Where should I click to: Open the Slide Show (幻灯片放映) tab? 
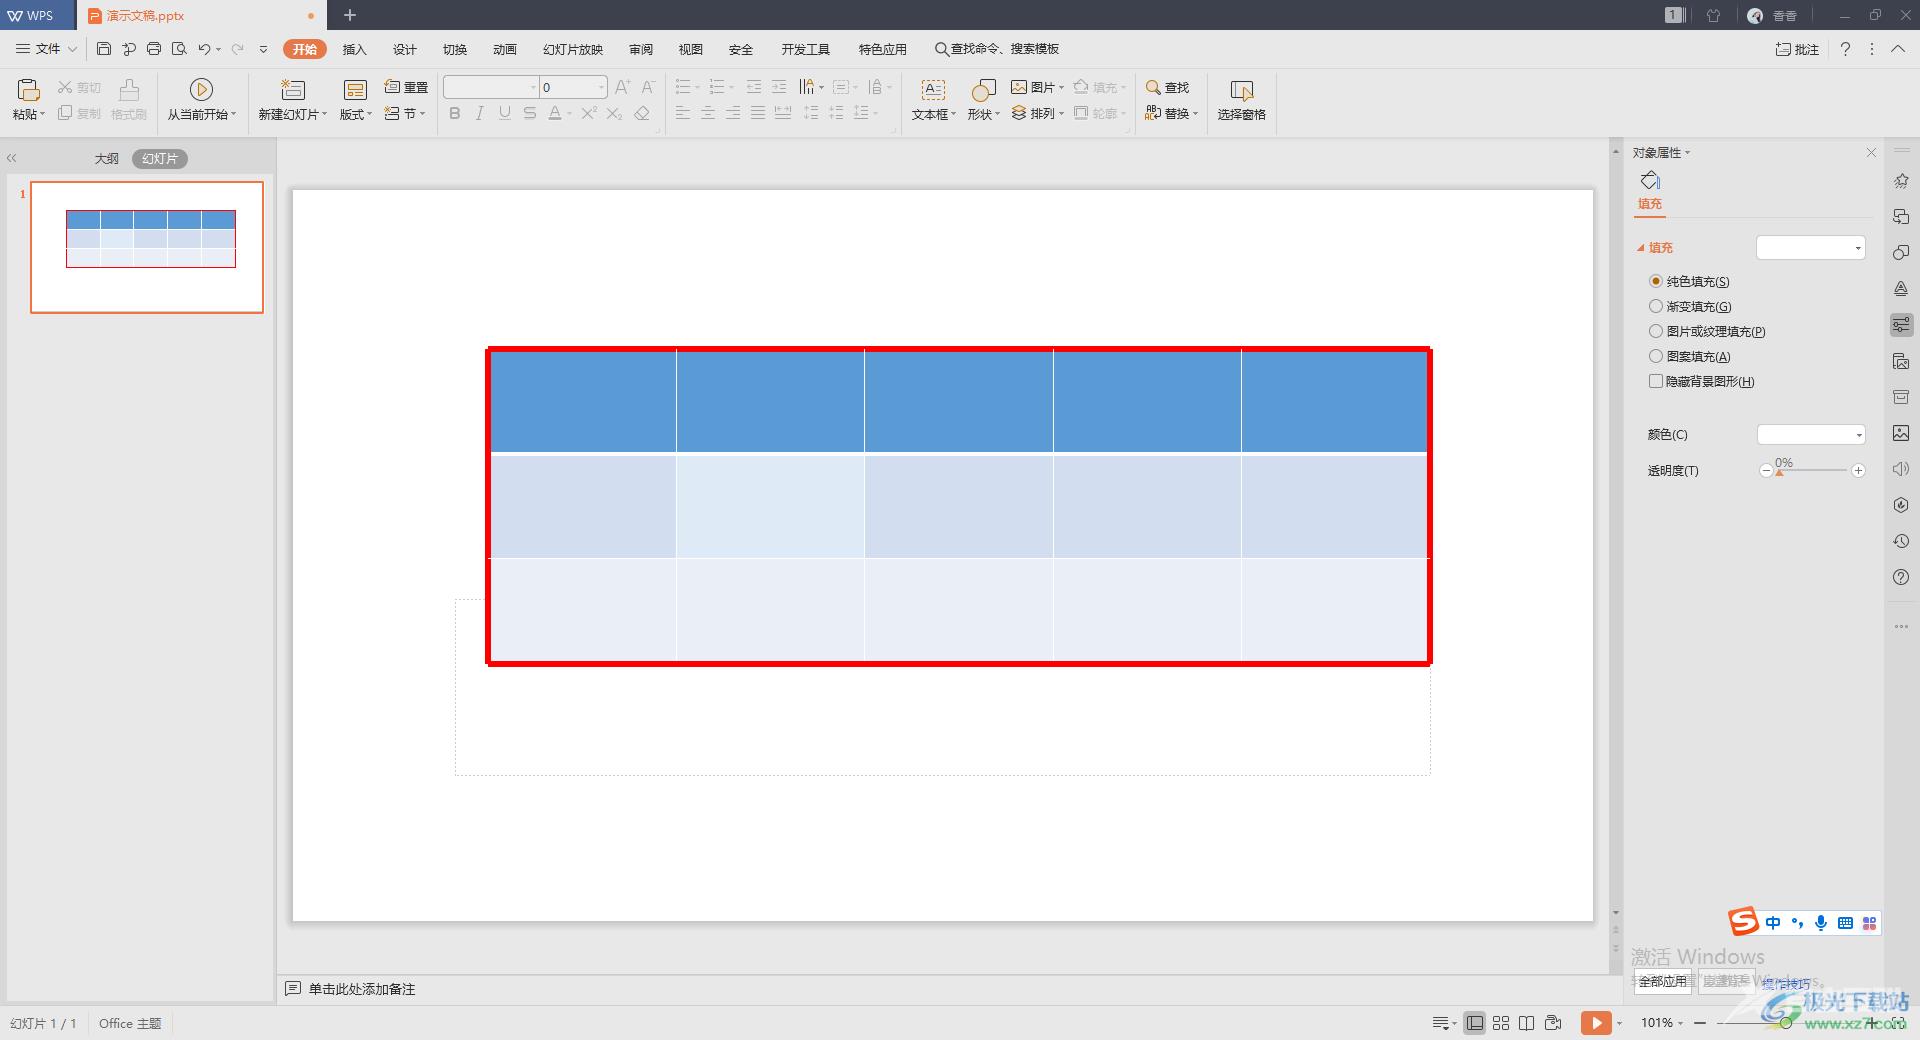click(573, 49)
